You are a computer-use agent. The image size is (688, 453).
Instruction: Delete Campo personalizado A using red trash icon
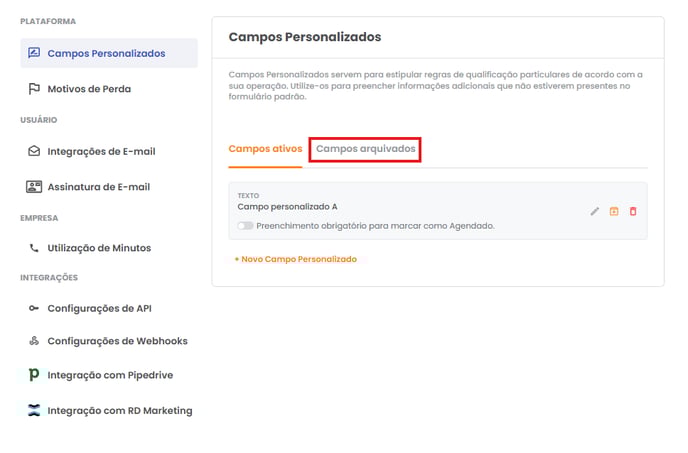[633, 212]
